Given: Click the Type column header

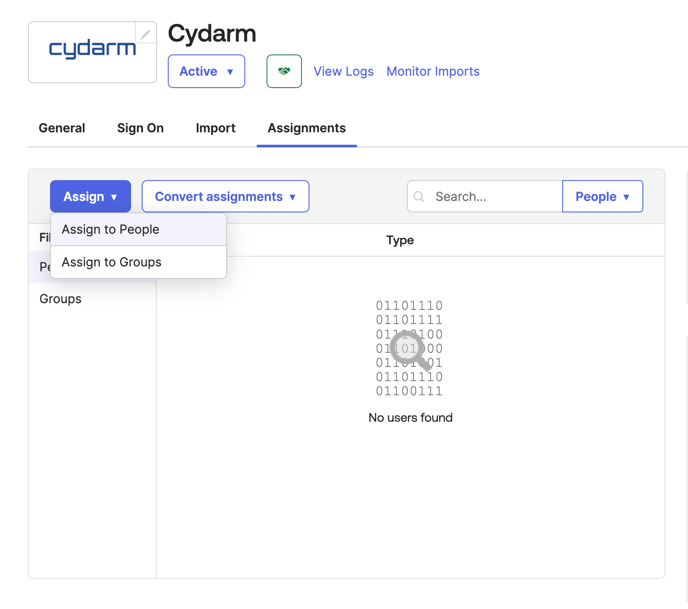Looking at the screenshot, I should (400, 240).
